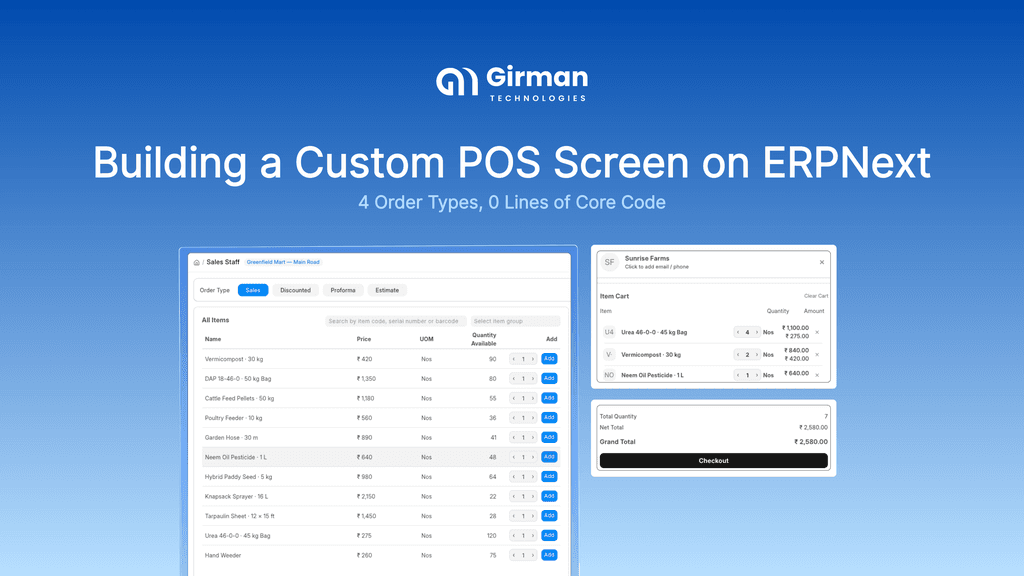The width and height of the screenshot is (1024, 576).
Task: Add DAP 18-46-0 50 kg Bag
Action: (x=549, y=378)
